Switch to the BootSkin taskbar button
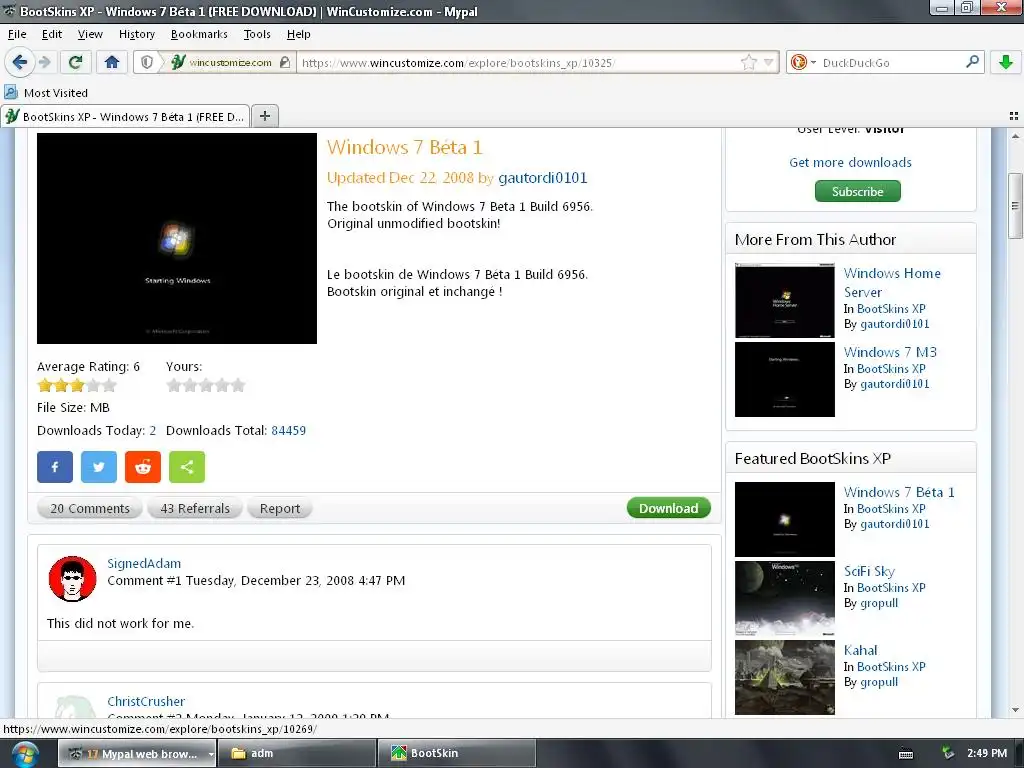Viewport: 1024px width, 768px height. pyautogui.click(x=457, y=753)
